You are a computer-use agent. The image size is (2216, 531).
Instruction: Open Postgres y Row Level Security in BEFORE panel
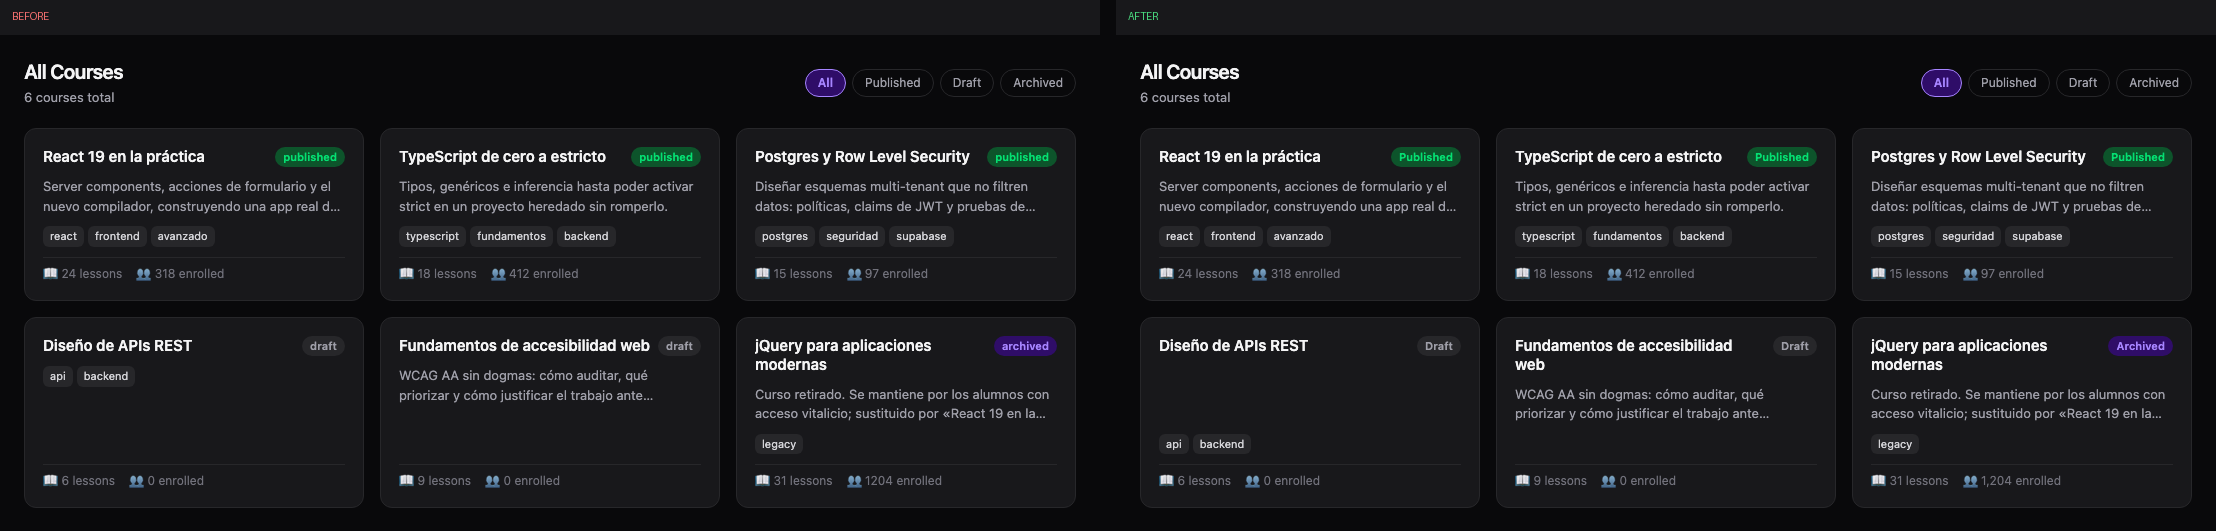click(x=862, y=157)
